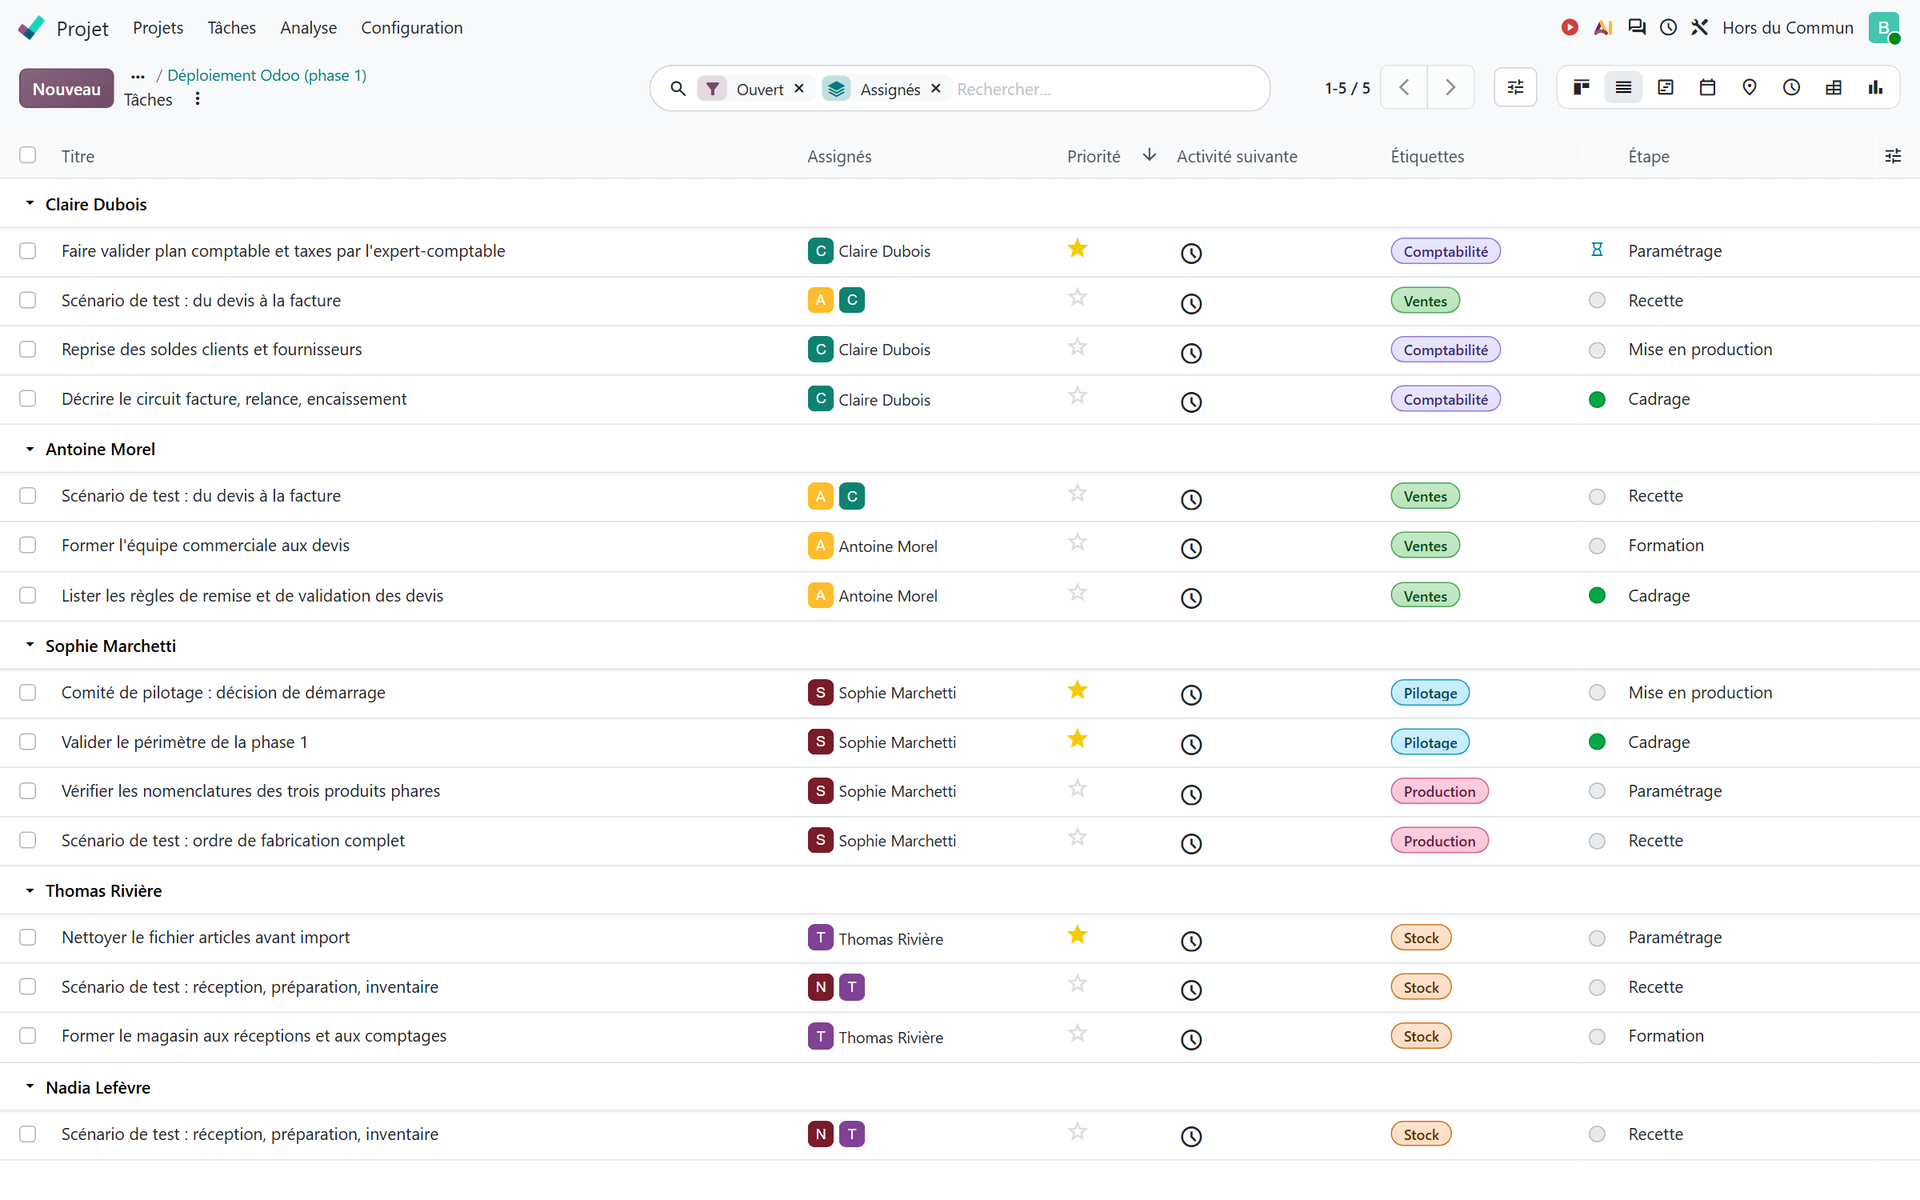Open optional columns settings icon in header
This screenshot has width=1920, height=1200.
pyautogui.click(x=1893, y=156)
